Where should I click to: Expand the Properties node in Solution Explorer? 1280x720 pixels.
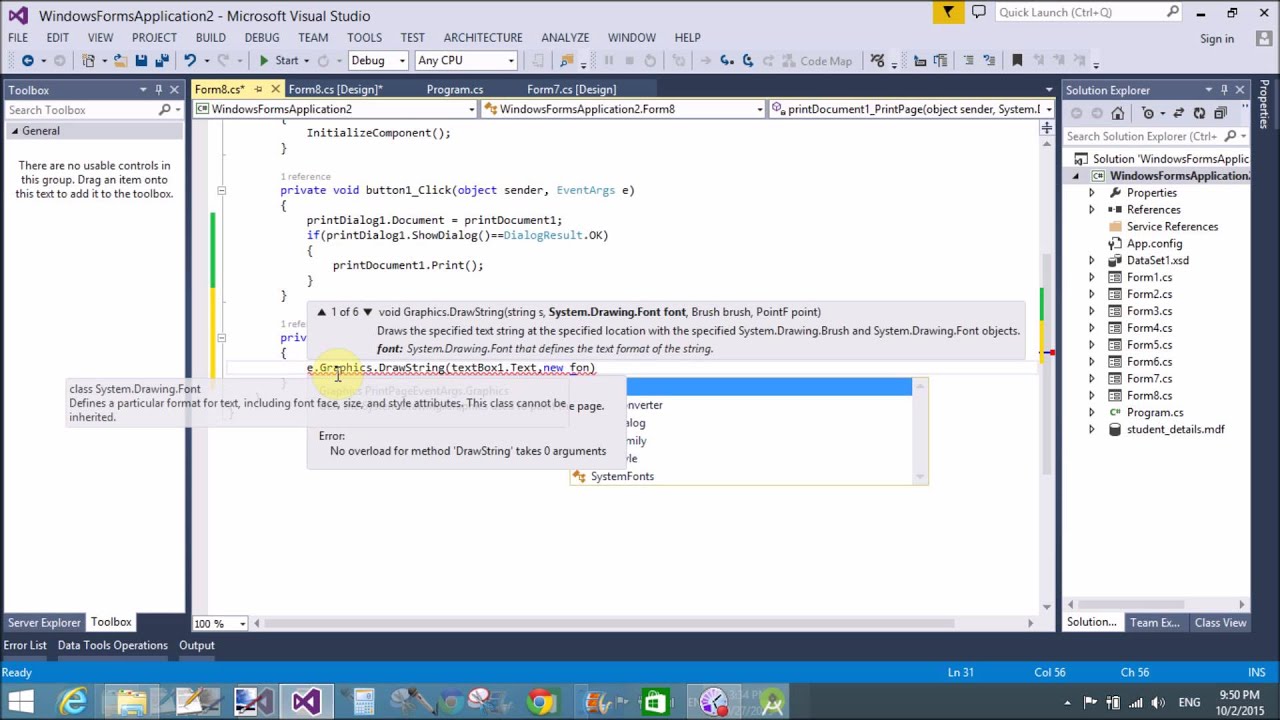coord(1091,193)
